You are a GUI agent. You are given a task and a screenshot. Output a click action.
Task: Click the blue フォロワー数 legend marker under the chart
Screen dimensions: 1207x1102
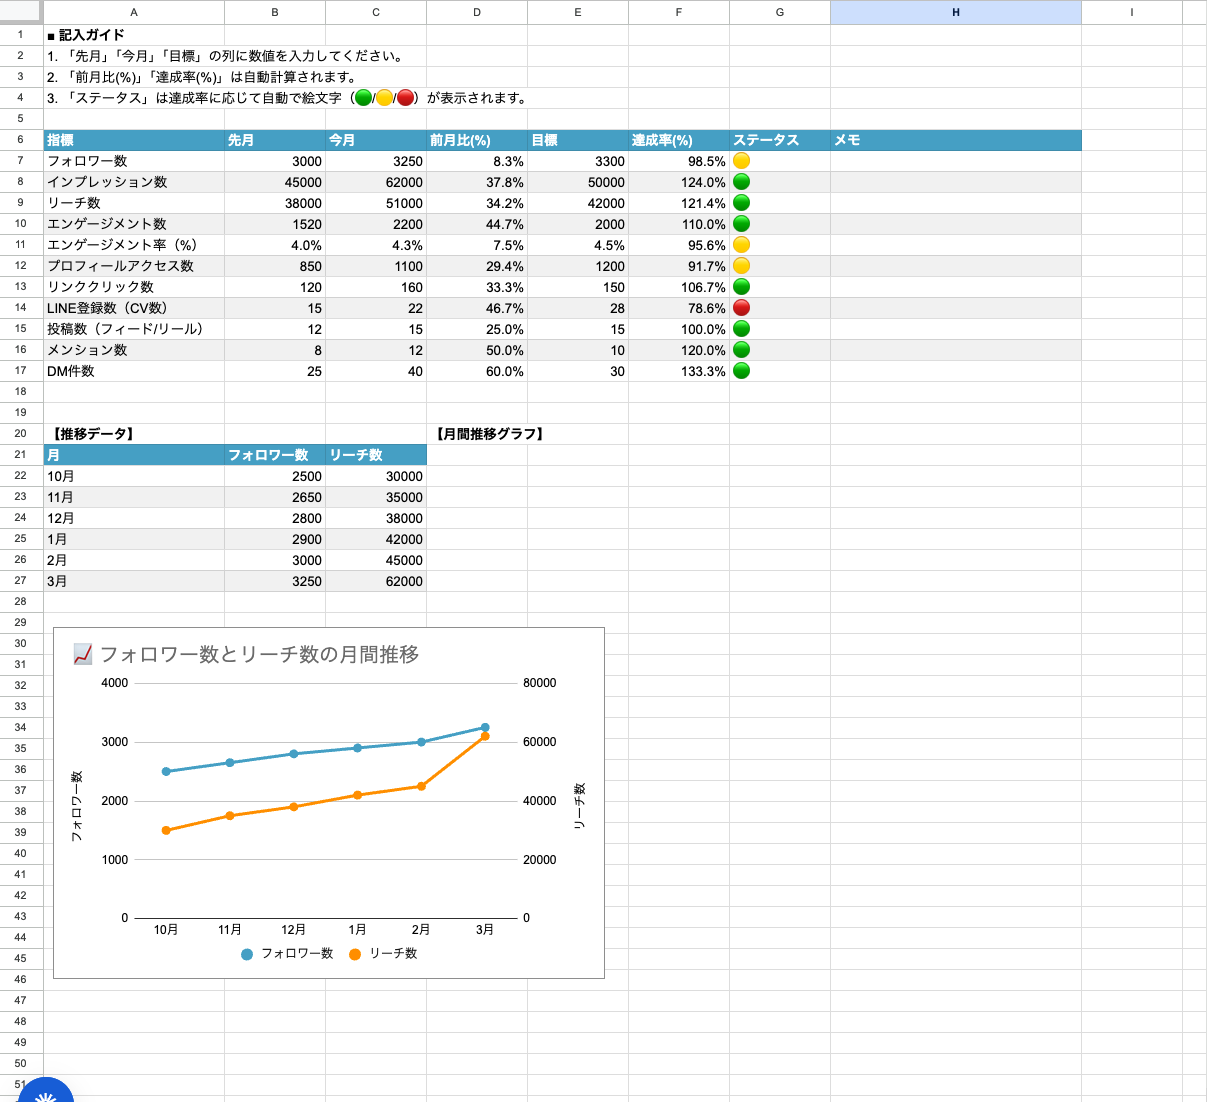[x=245, y=954]
